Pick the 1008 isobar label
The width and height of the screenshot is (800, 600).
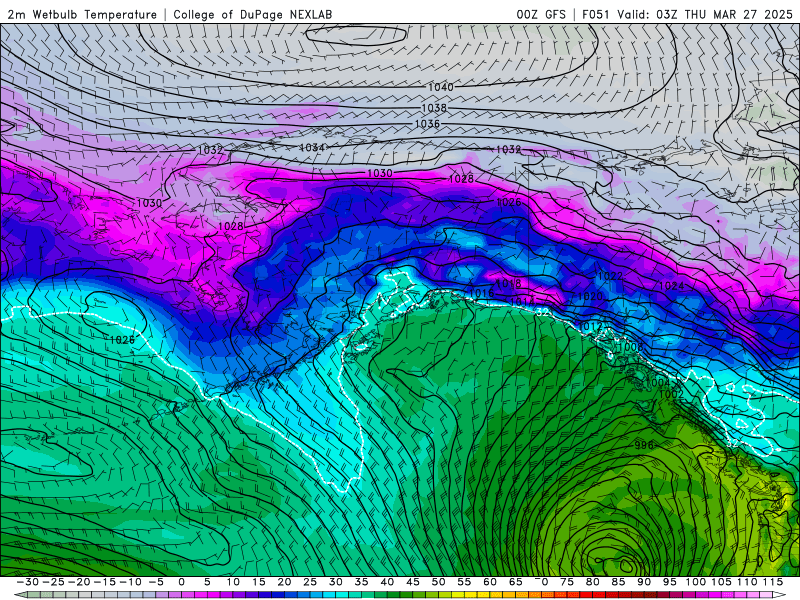click(630, 347)
